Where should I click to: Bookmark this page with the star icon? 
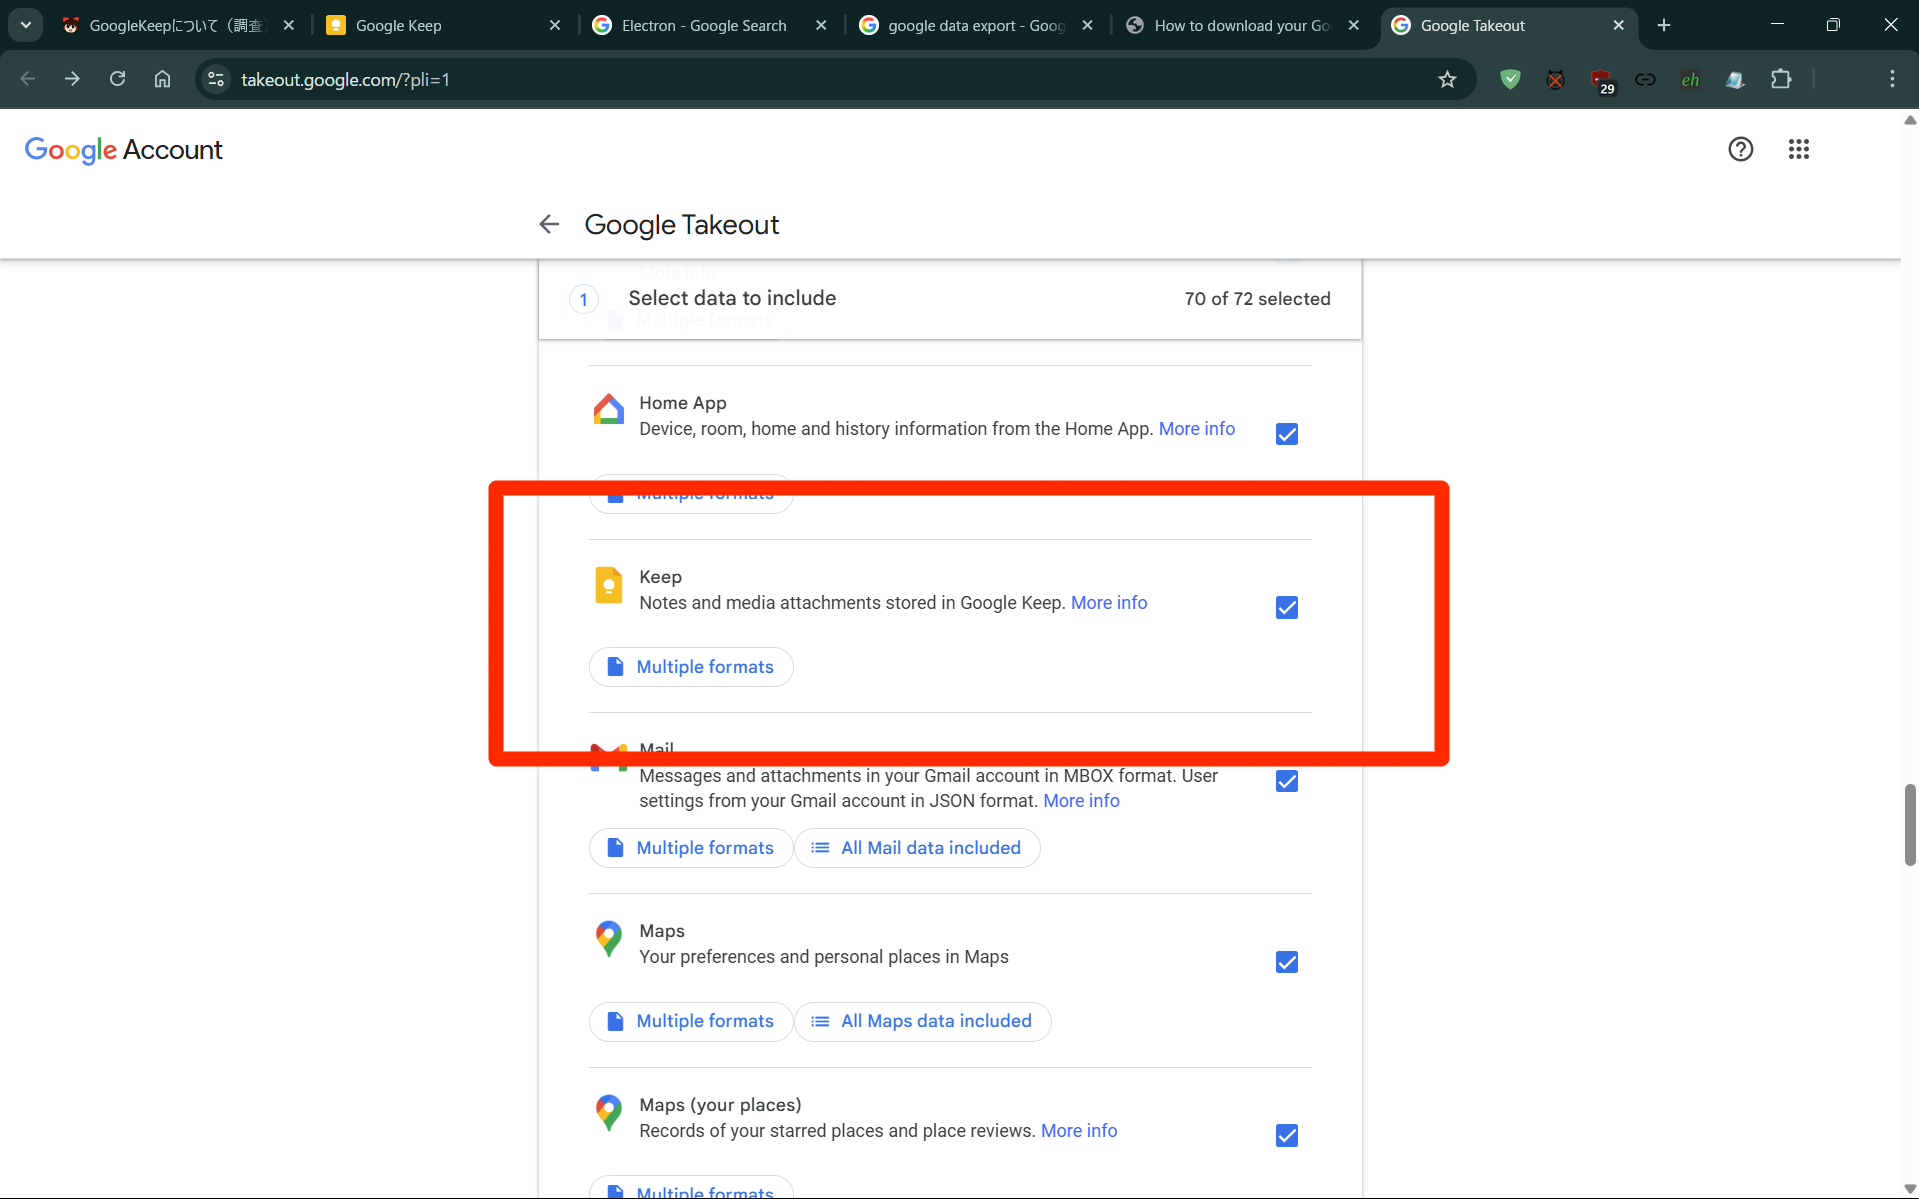tap(1447, 79)
